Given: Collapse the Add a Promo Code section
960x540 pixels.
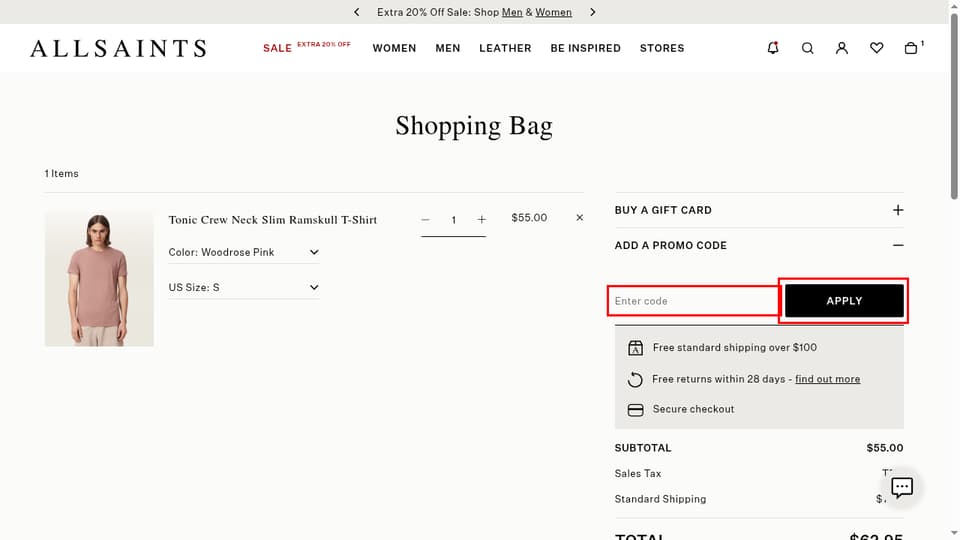Looking at the screenshot, I should tap(759, 246).
